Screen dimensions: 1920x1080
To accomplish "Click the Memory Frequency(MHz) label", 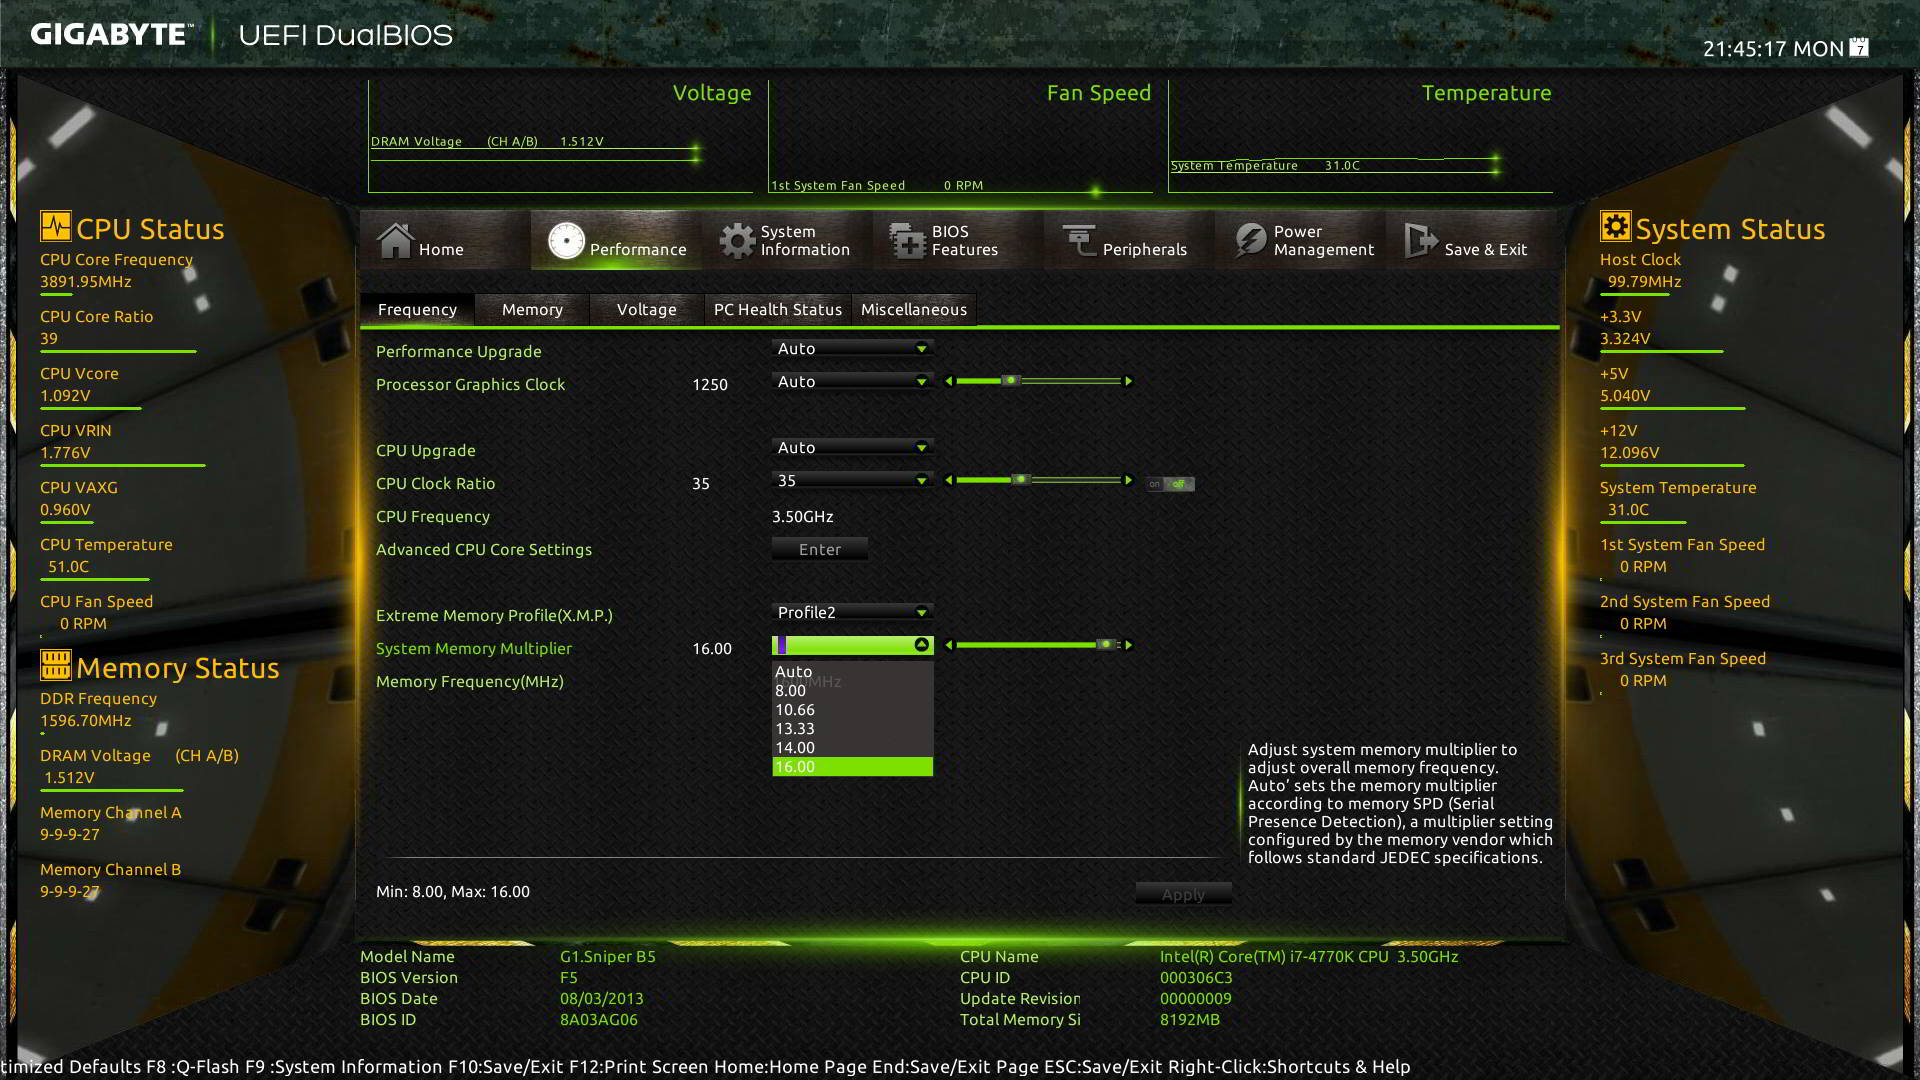I will [x=470, y=681].
